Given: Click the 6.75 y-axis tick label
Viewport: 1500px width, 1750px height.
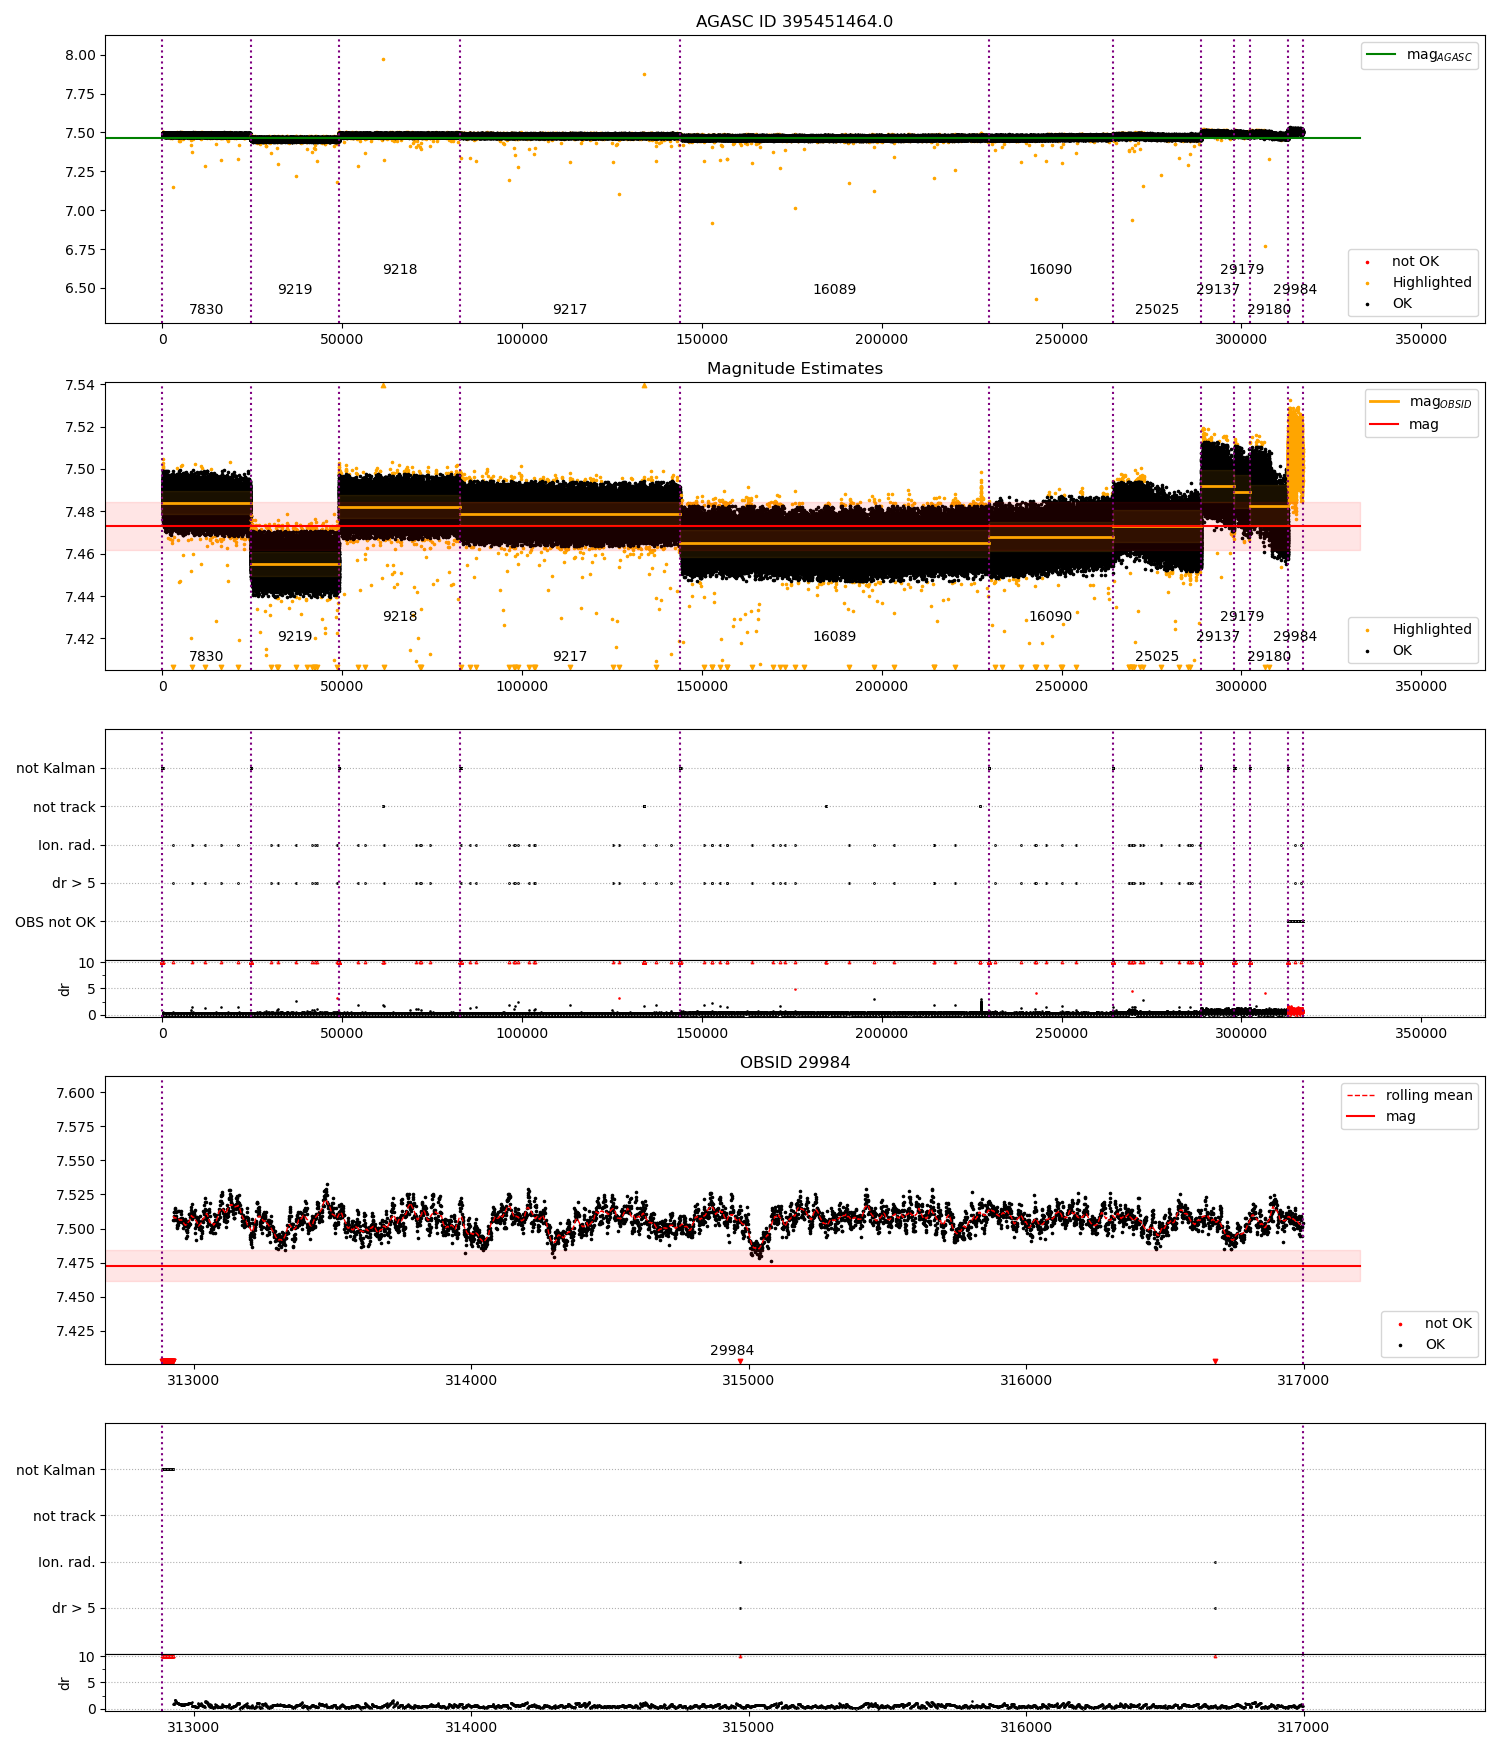Looking at the screenshot, I should pyautogui.click(x=79, y=250).
